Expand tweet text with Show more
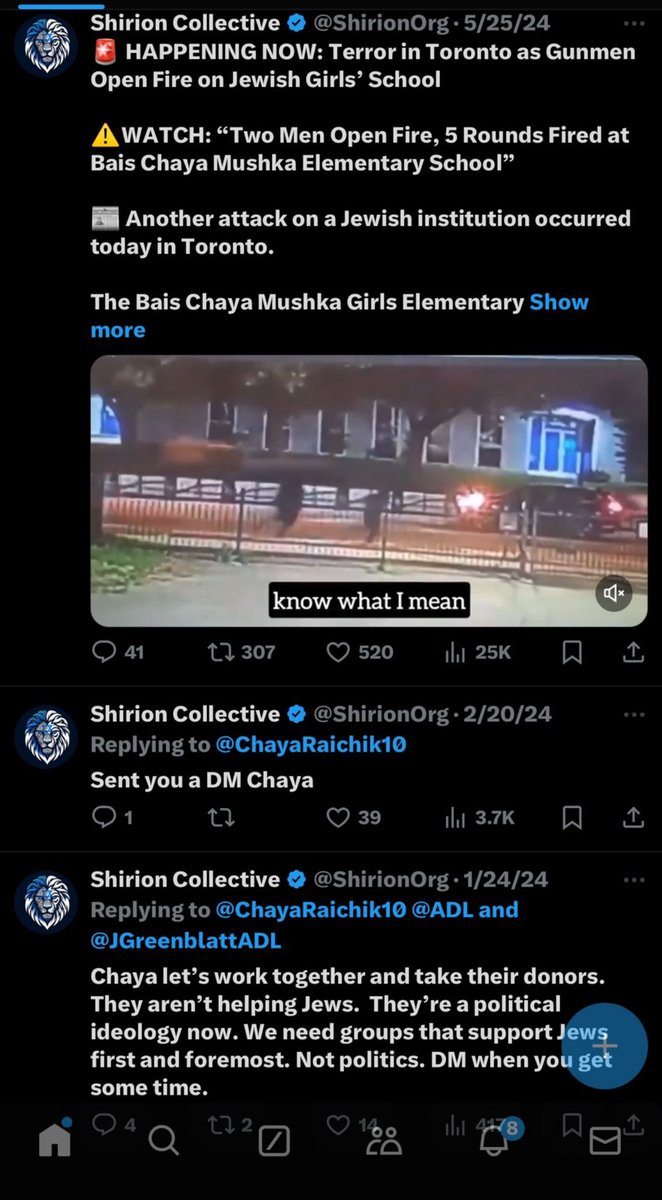 340,315
